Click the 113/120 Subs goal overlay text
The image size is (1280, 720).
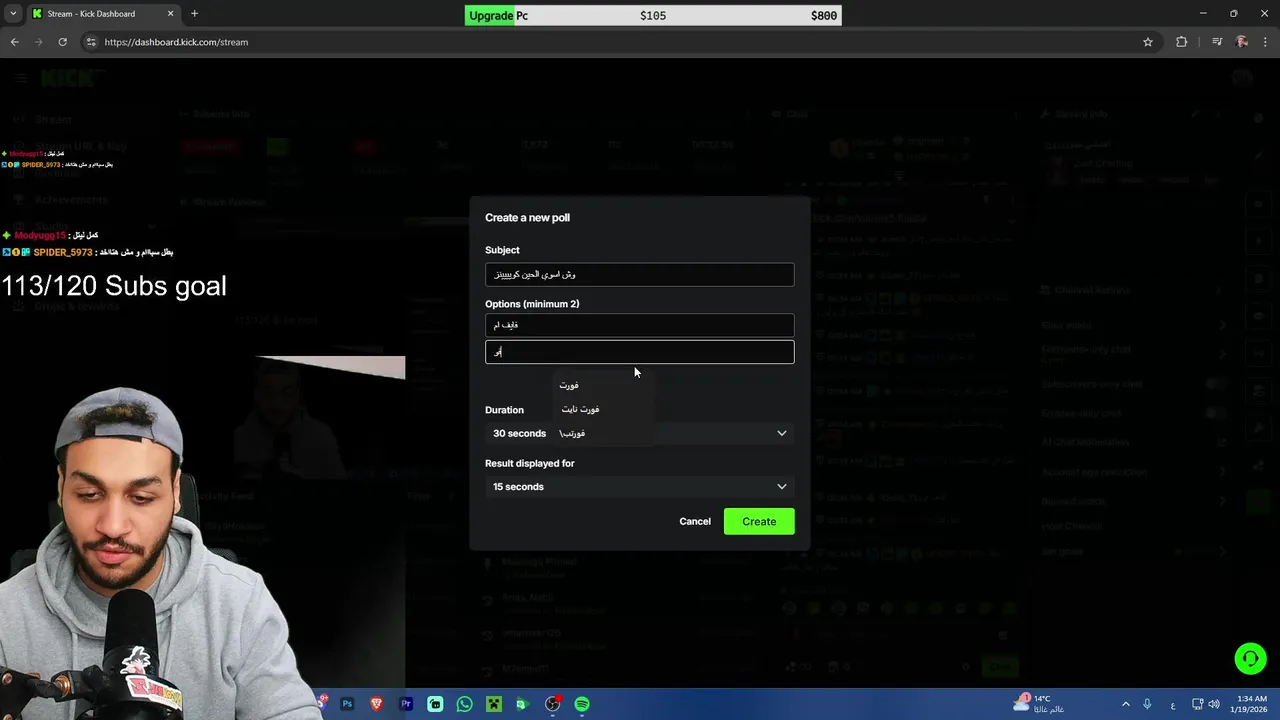point(114,286)
